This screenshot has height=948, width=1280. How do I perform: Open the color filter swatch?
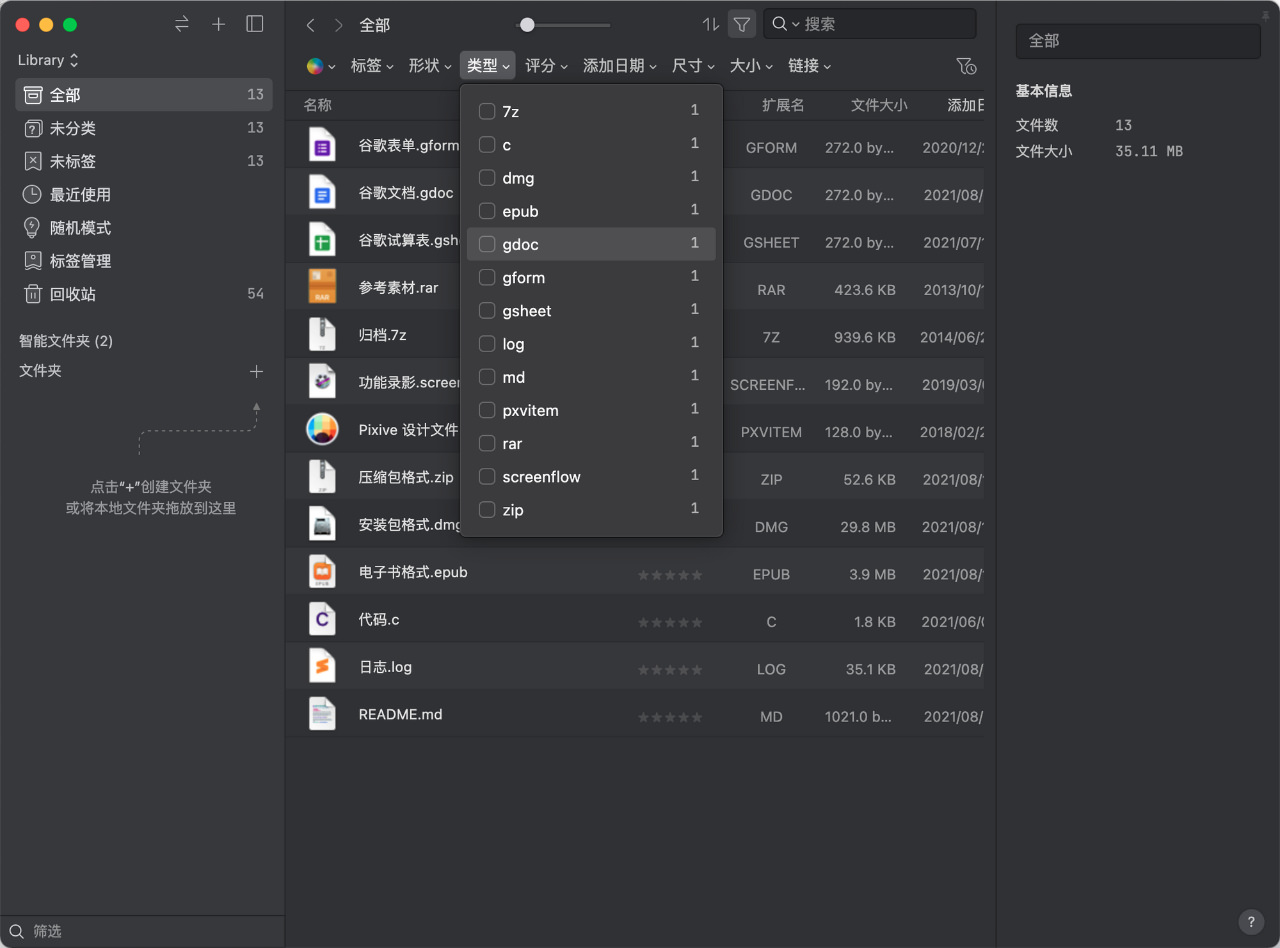(320, 66)
